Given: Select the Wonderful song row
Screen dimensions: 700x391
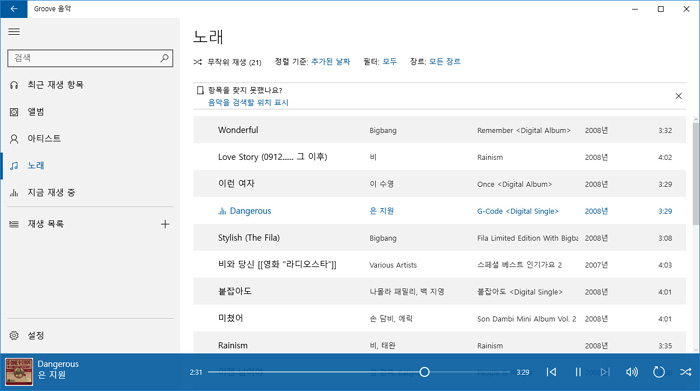Looking at the screenshot, I should click(x=439, y=130).
